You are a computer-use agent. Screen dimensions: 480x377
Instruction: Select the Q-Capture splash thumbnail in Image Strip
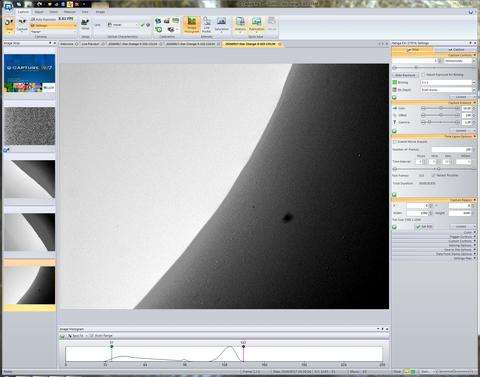[x=30, y=73]
